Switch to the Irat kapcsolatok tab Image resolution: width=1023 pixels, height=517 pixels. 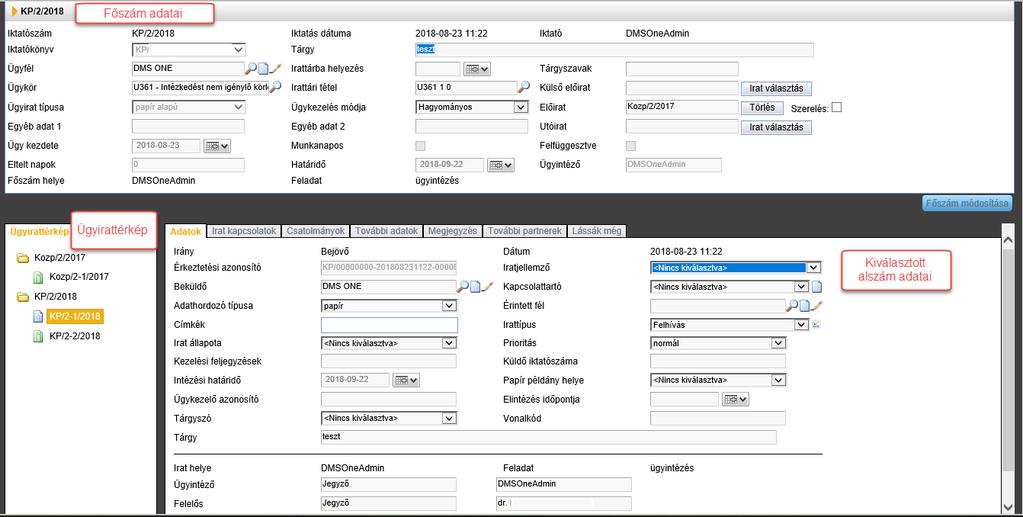(245, 231)
